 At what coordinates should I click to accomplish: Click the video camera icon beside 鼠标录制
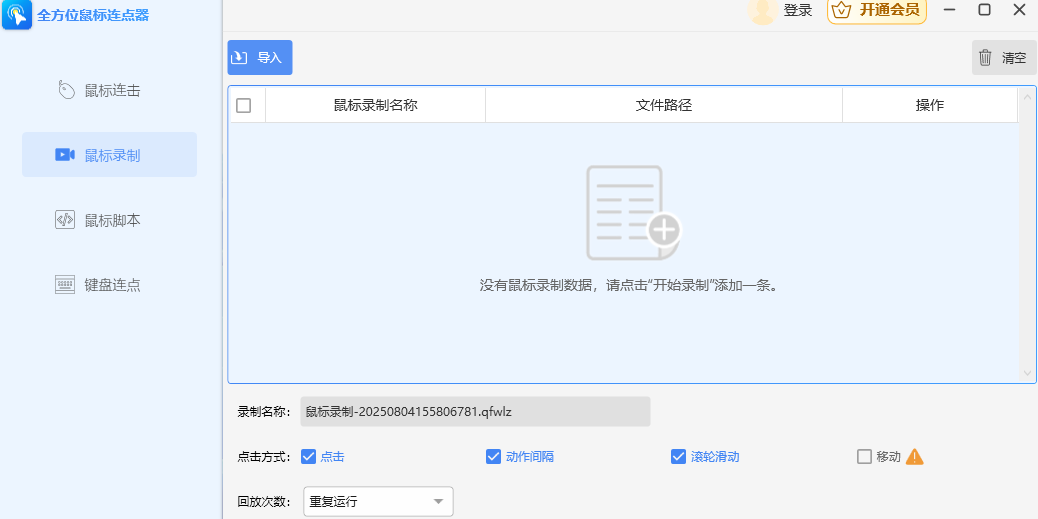pyautogui.click(x=64, y=155)
